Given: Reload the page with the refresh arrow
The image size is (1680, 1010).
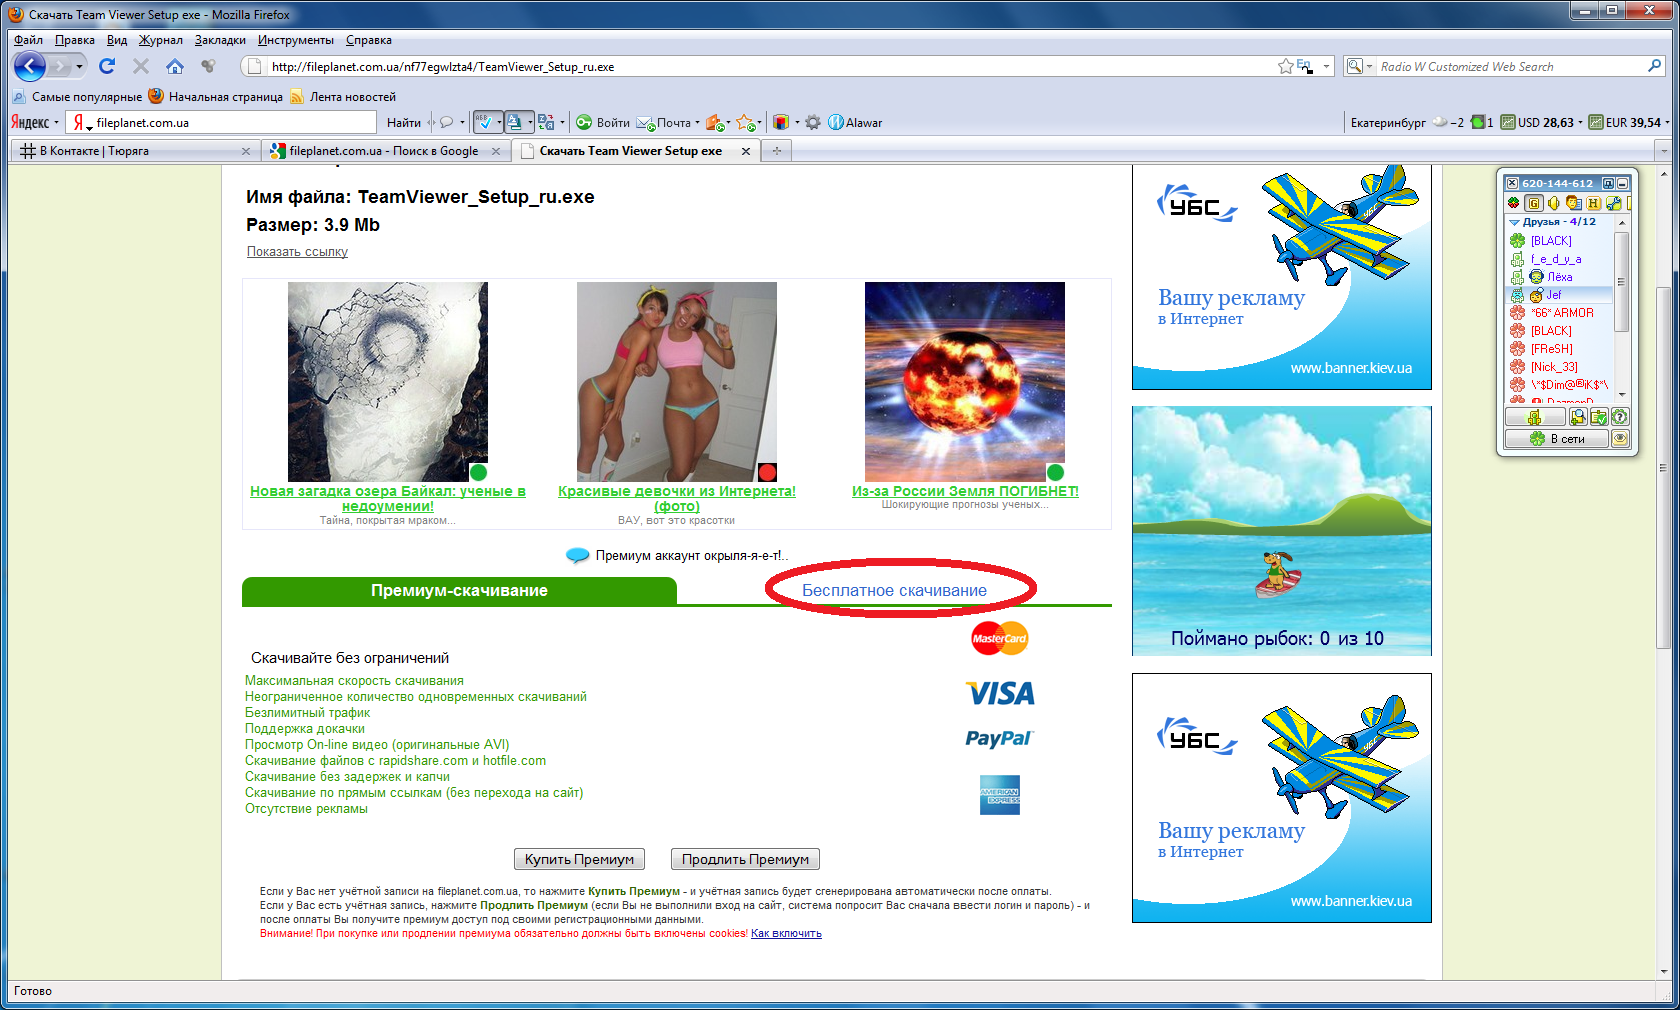Looking at the screenshot, I should (x=107, y=66).
